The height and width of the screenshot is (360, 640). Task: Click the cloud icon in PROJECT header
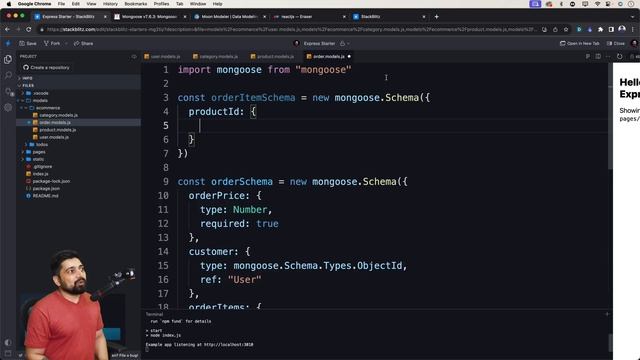point(134,56)
